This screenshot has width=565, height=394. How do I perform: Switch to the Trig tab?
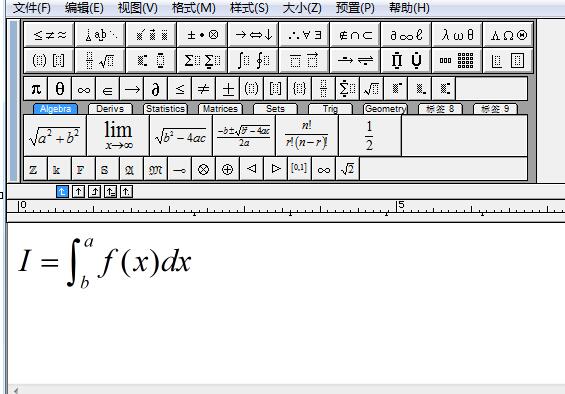[330, 109]
